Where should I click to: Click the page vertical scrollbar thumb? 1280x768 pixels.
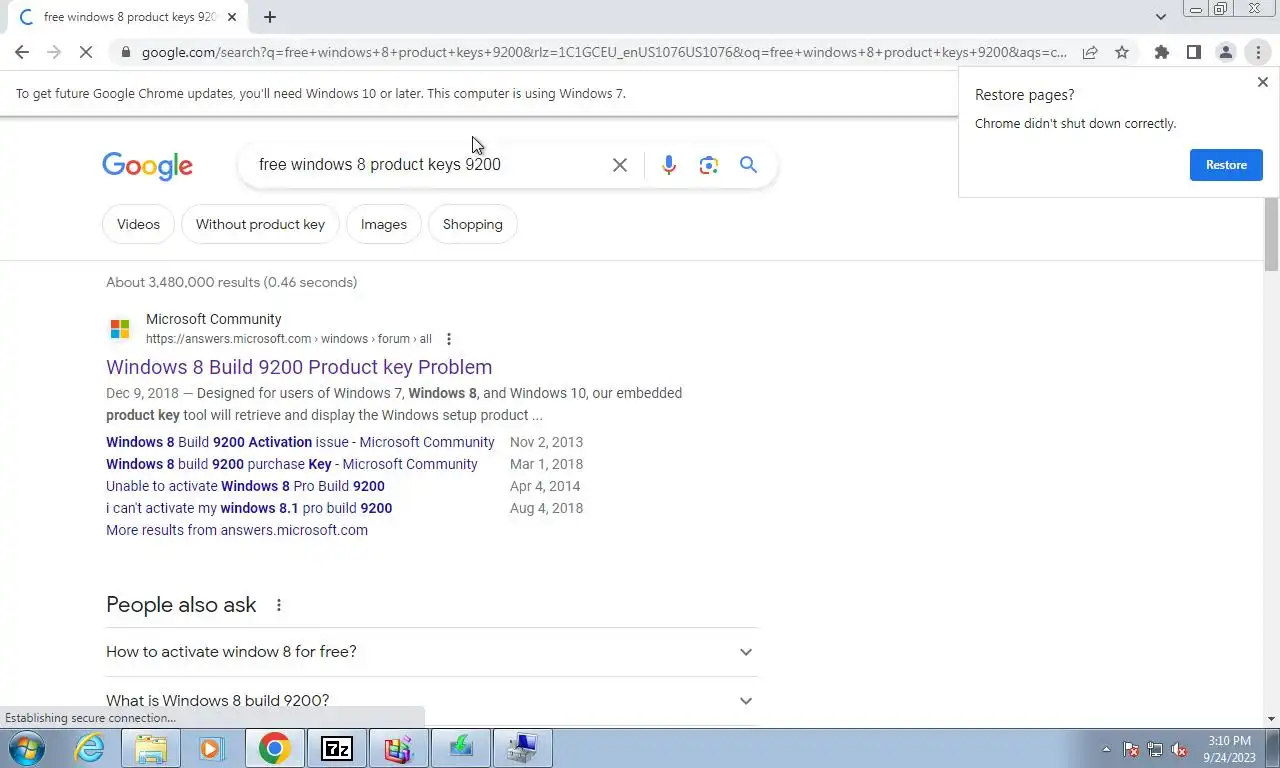click(1271, 234)
